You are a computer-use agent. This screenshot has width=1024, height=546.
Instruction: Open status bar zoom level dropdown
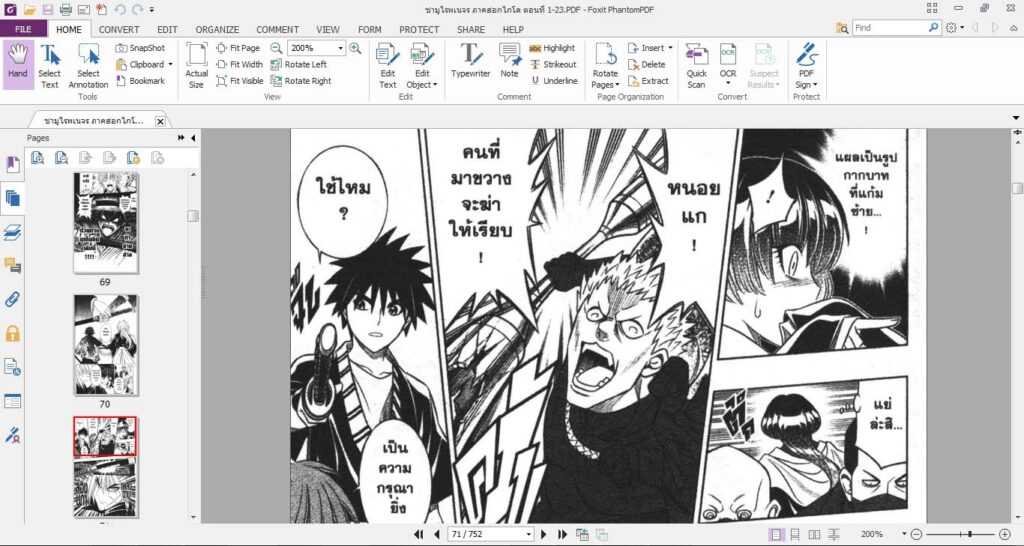coord(904,534)
